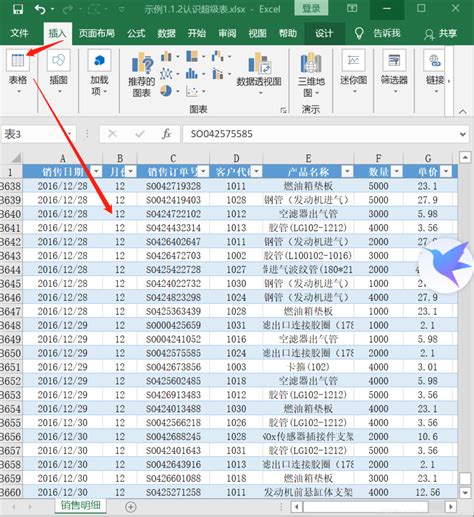Add a new sheet with plus button
474x517 pixels.
pyautogui.click(x=131, y=507)
